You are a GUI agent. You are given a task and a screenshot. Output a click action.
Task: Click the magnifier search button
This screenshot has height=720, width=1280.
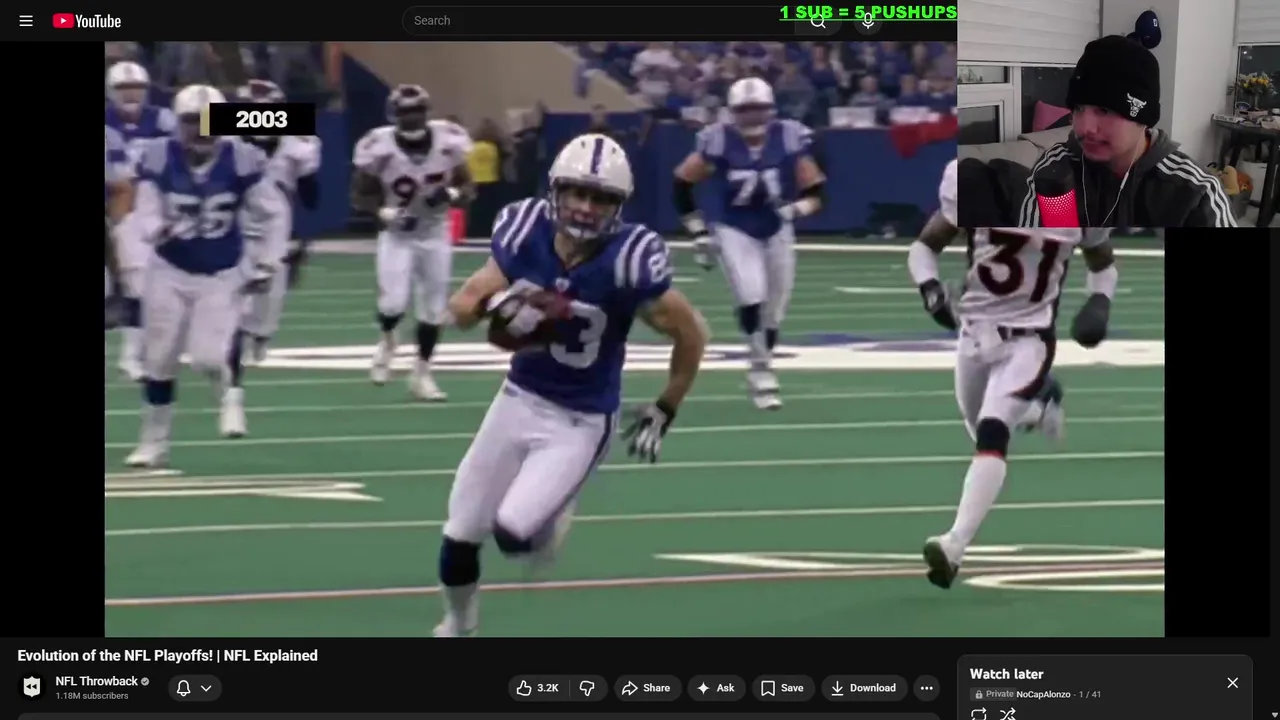818,20
